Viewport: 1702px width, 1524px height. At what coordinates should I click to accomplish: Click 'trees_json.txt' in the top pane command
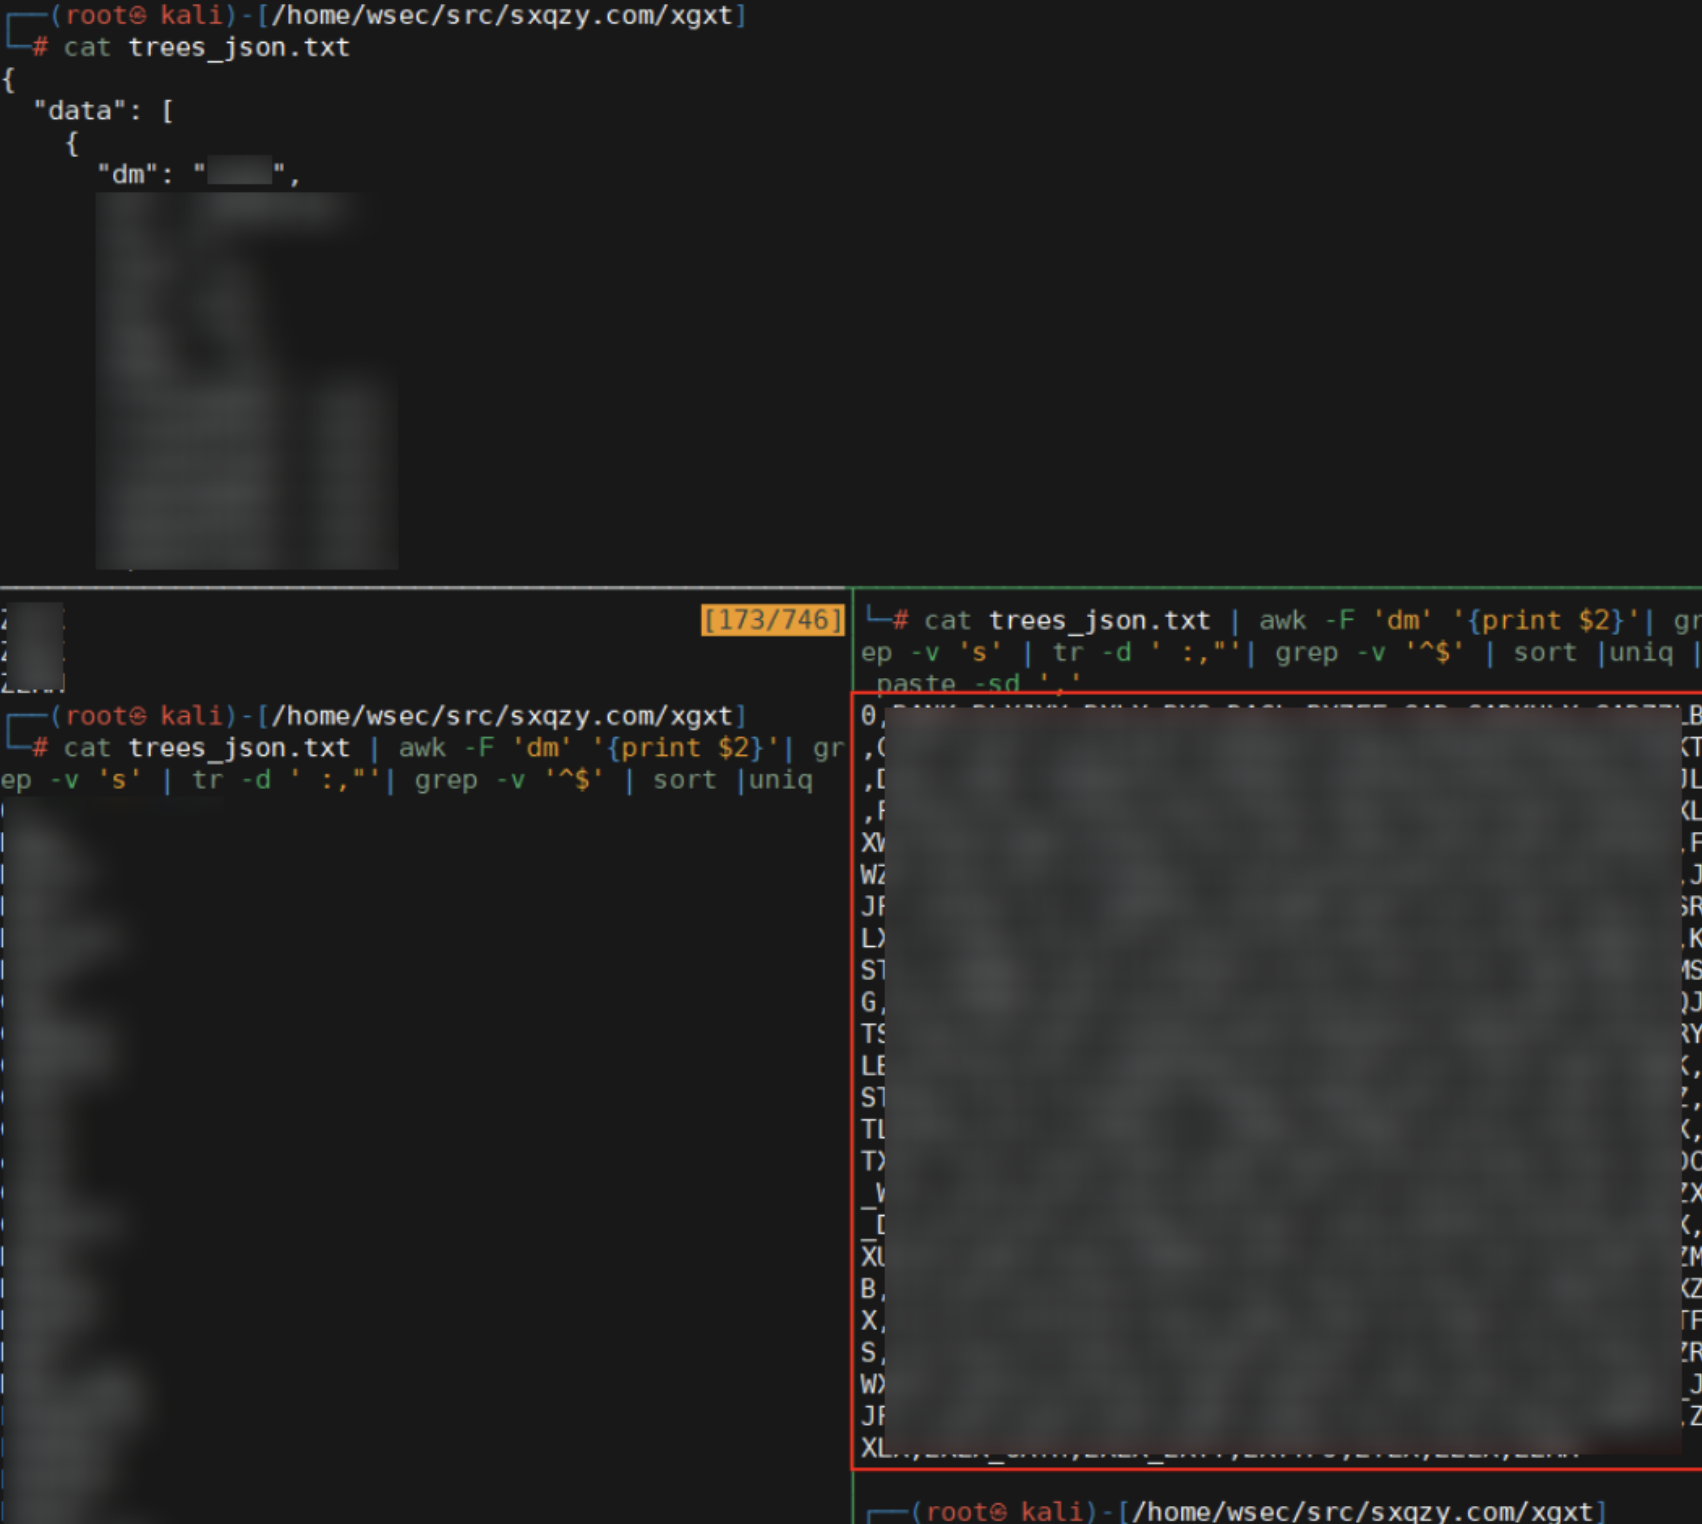click(239, 48)
